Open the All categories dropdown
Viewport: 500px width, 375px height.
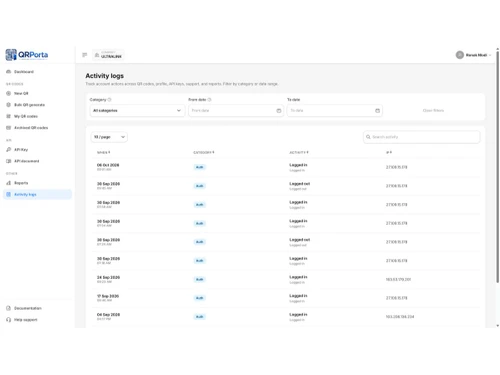pos(137,111)
